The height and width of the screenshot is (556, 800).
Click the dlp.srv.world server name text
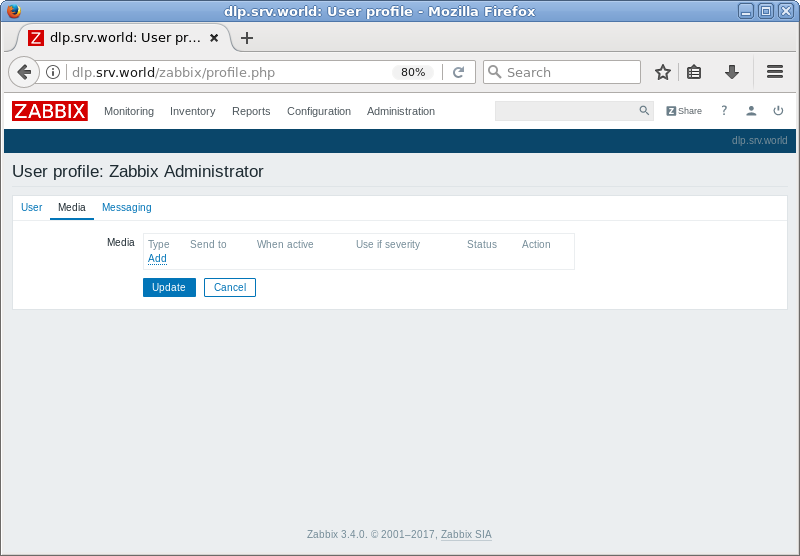click(x=759, y=141)
